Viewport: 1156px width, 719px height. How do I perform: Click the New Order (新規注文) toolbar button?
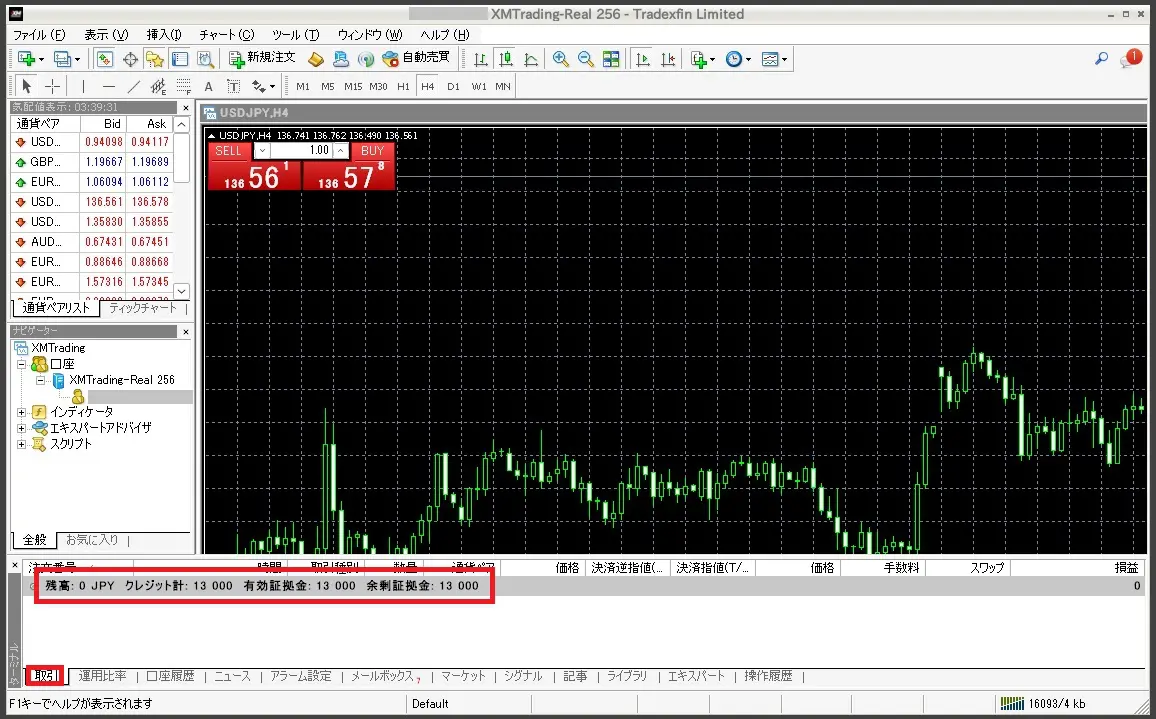tap(262, 59)
